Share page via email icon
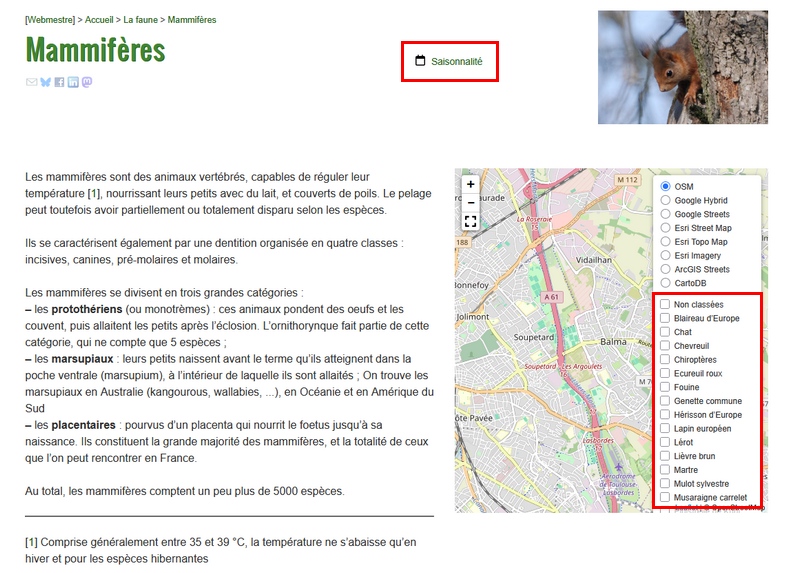Image resolution: width=800 pixels, height=573 pixels. [31, 82]
